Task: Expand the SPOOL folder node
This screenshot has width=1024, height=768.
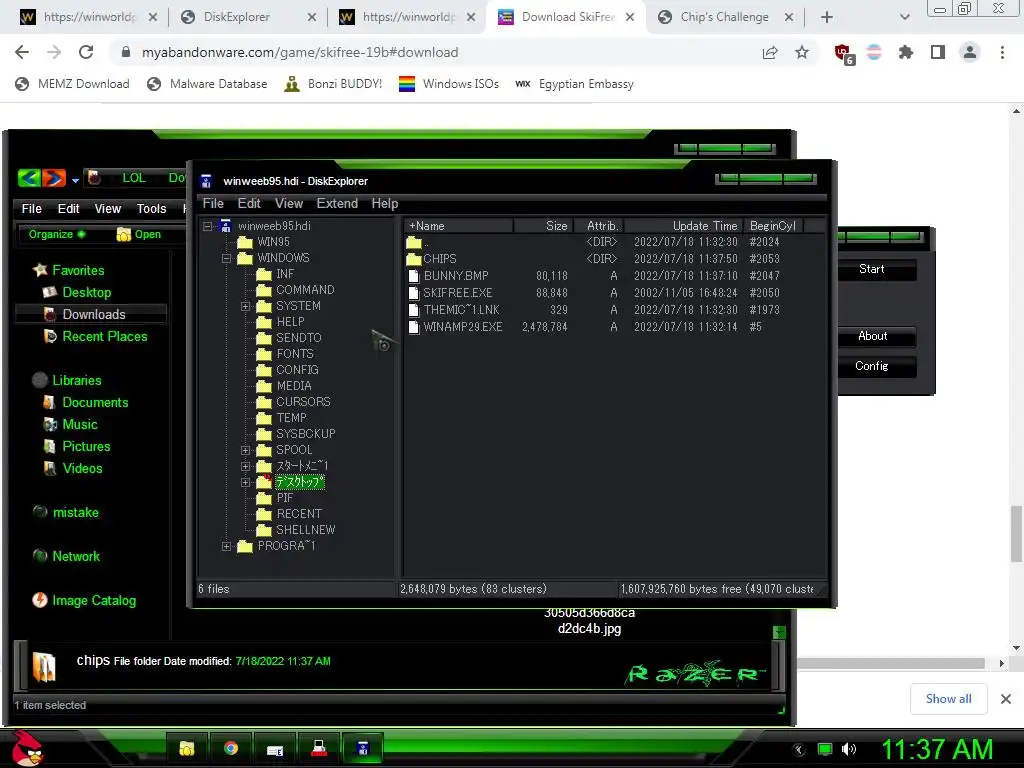Action: [x=246, y=450]
